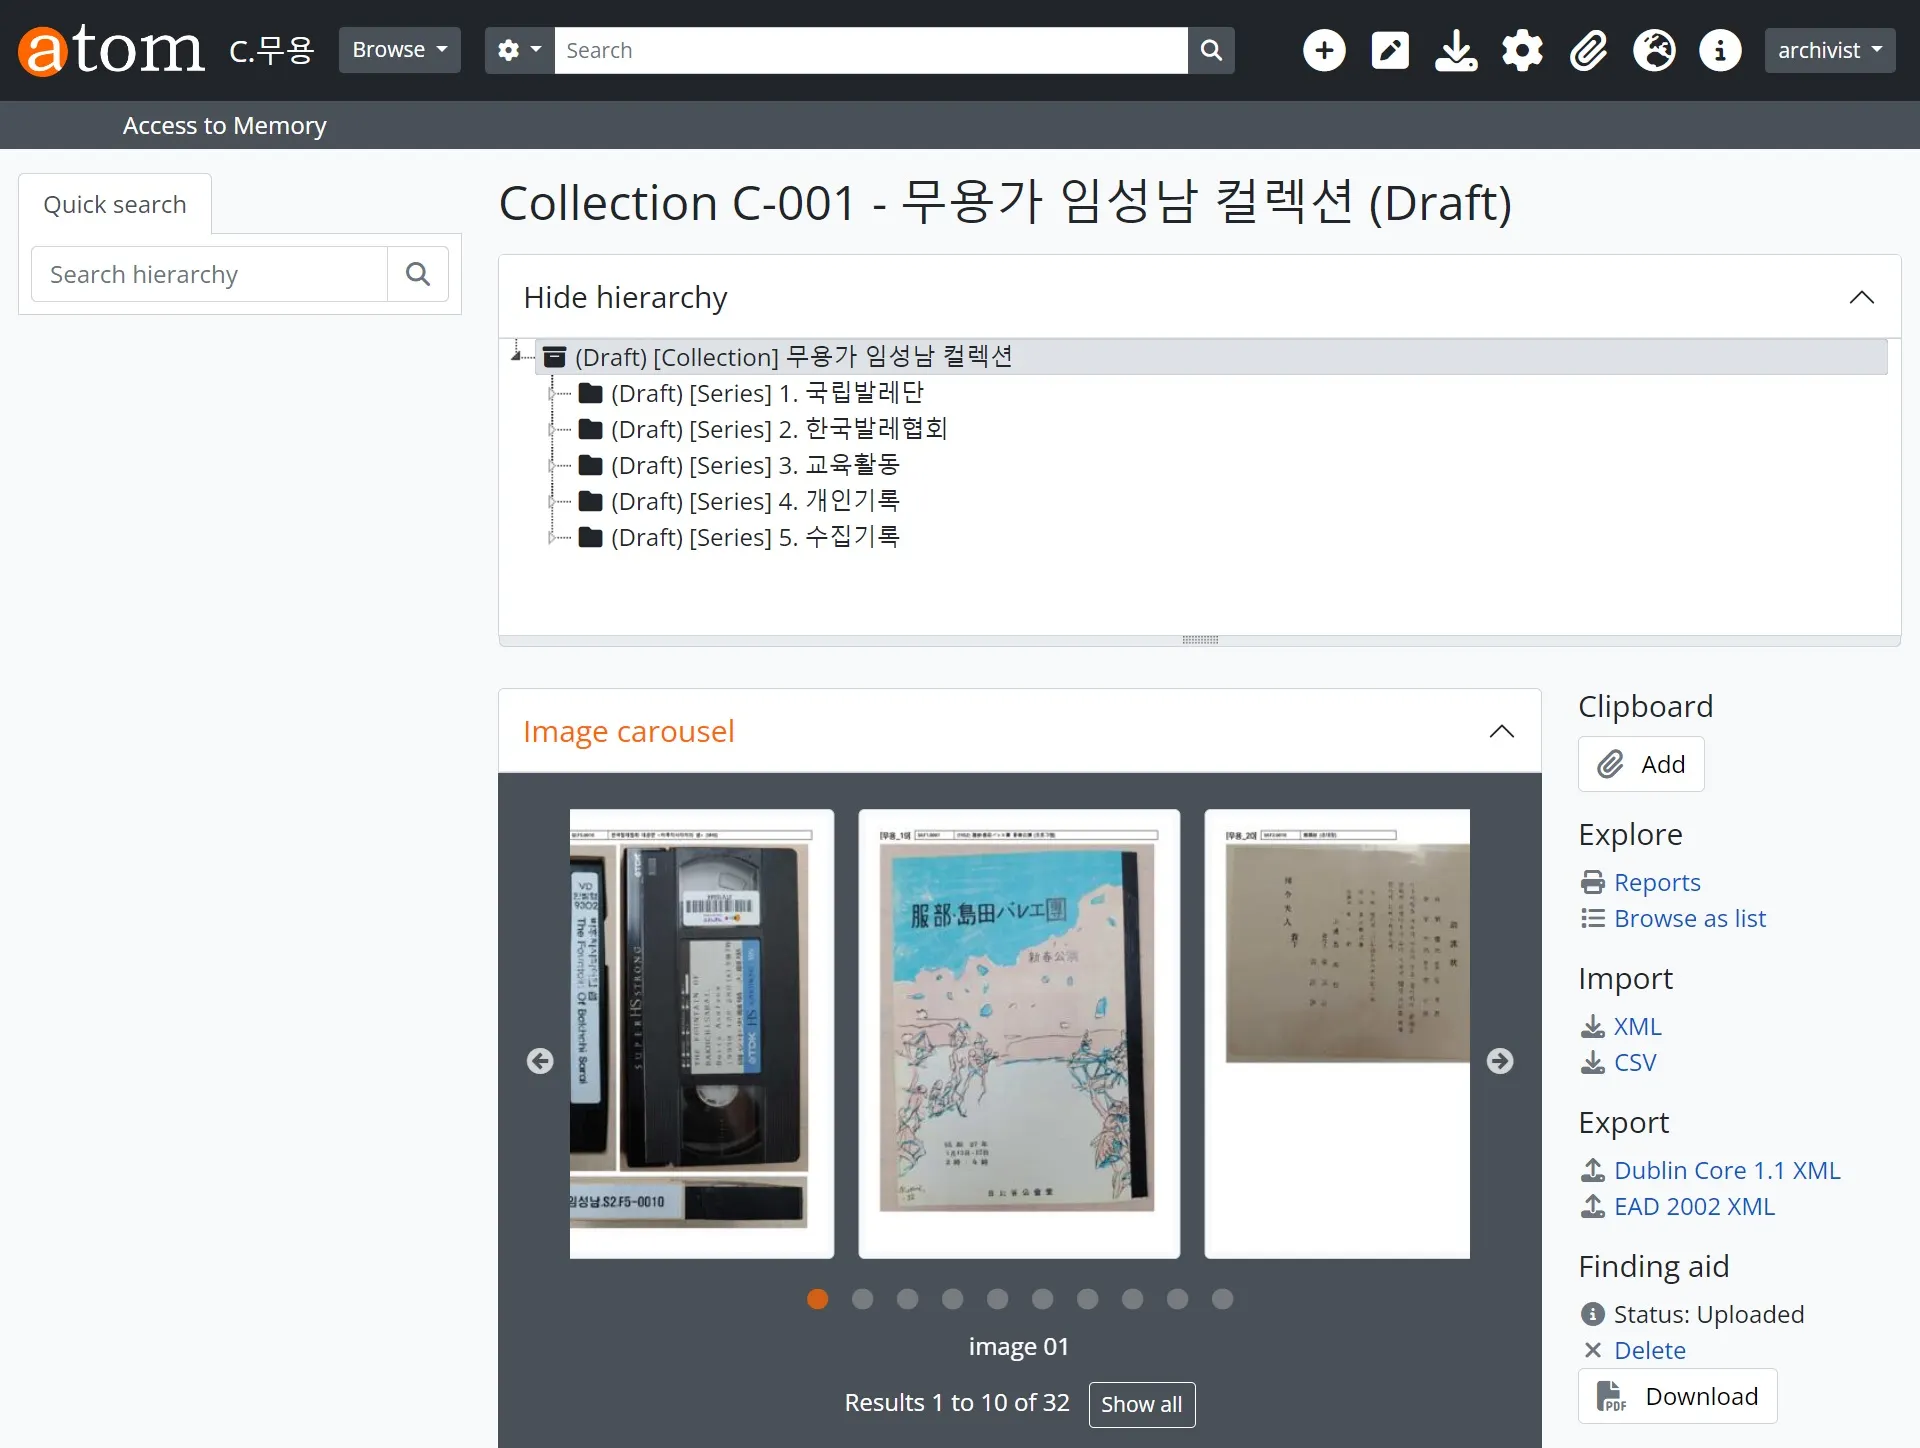Open Clipboard paperclip icon in header
1920x1448 pixels.
(x=1588, y=50)
